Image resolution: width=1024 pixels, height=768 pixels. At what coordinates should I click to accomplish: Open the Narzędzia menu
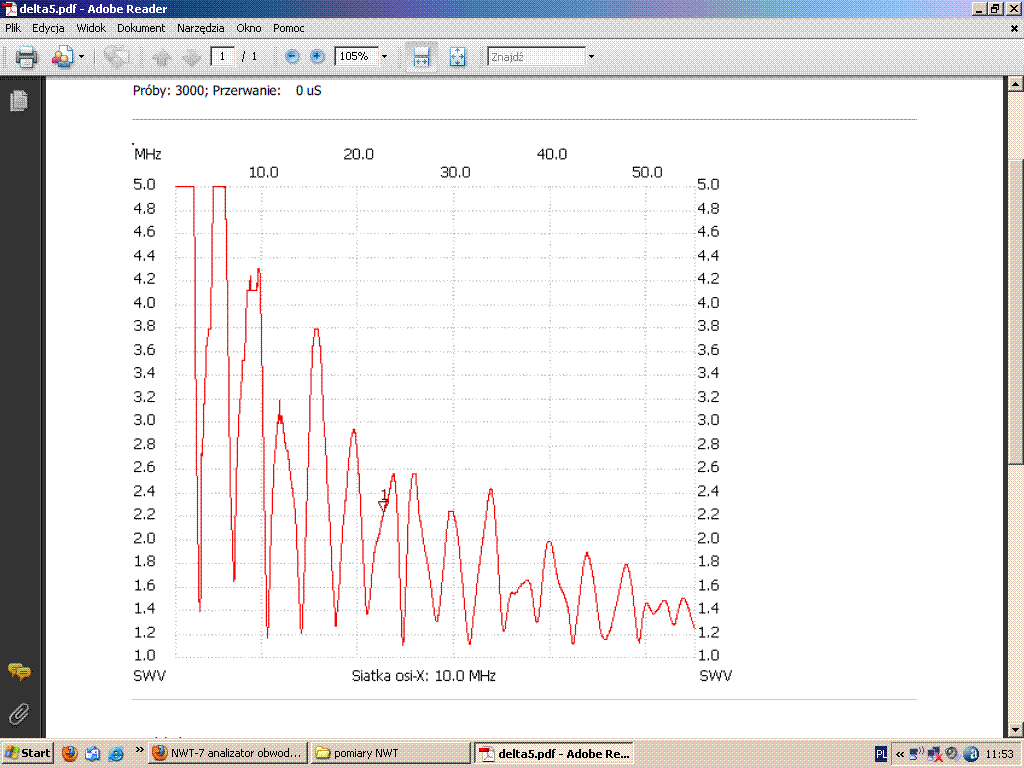point(200,29)
